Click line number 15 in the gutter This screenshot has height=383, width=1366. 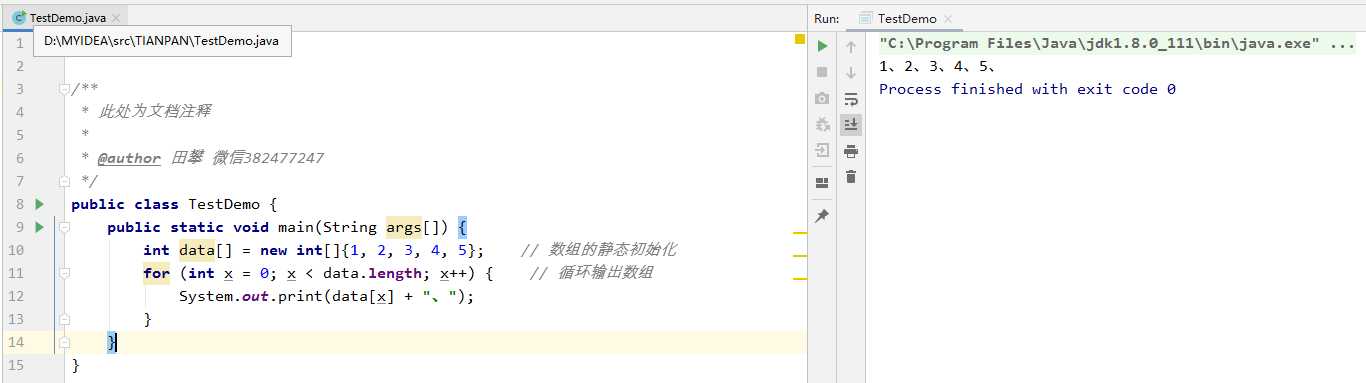pos(15,365)
